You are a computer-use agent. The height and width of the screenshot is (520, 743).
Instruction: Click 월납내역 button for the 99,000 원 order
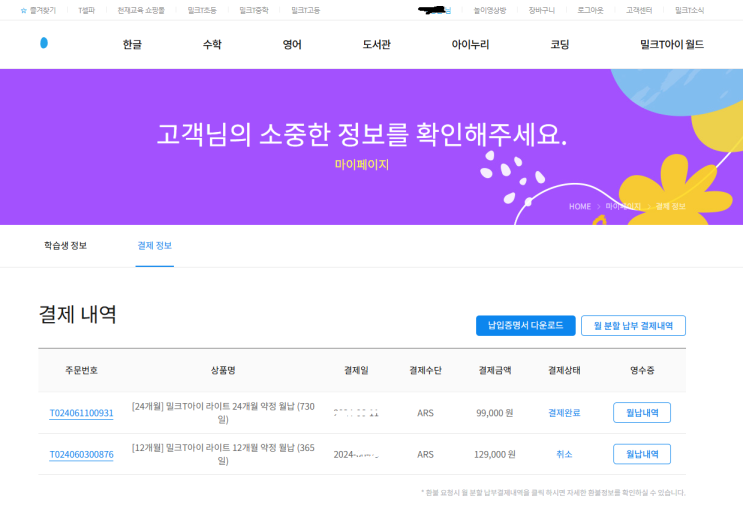[642, 412]
